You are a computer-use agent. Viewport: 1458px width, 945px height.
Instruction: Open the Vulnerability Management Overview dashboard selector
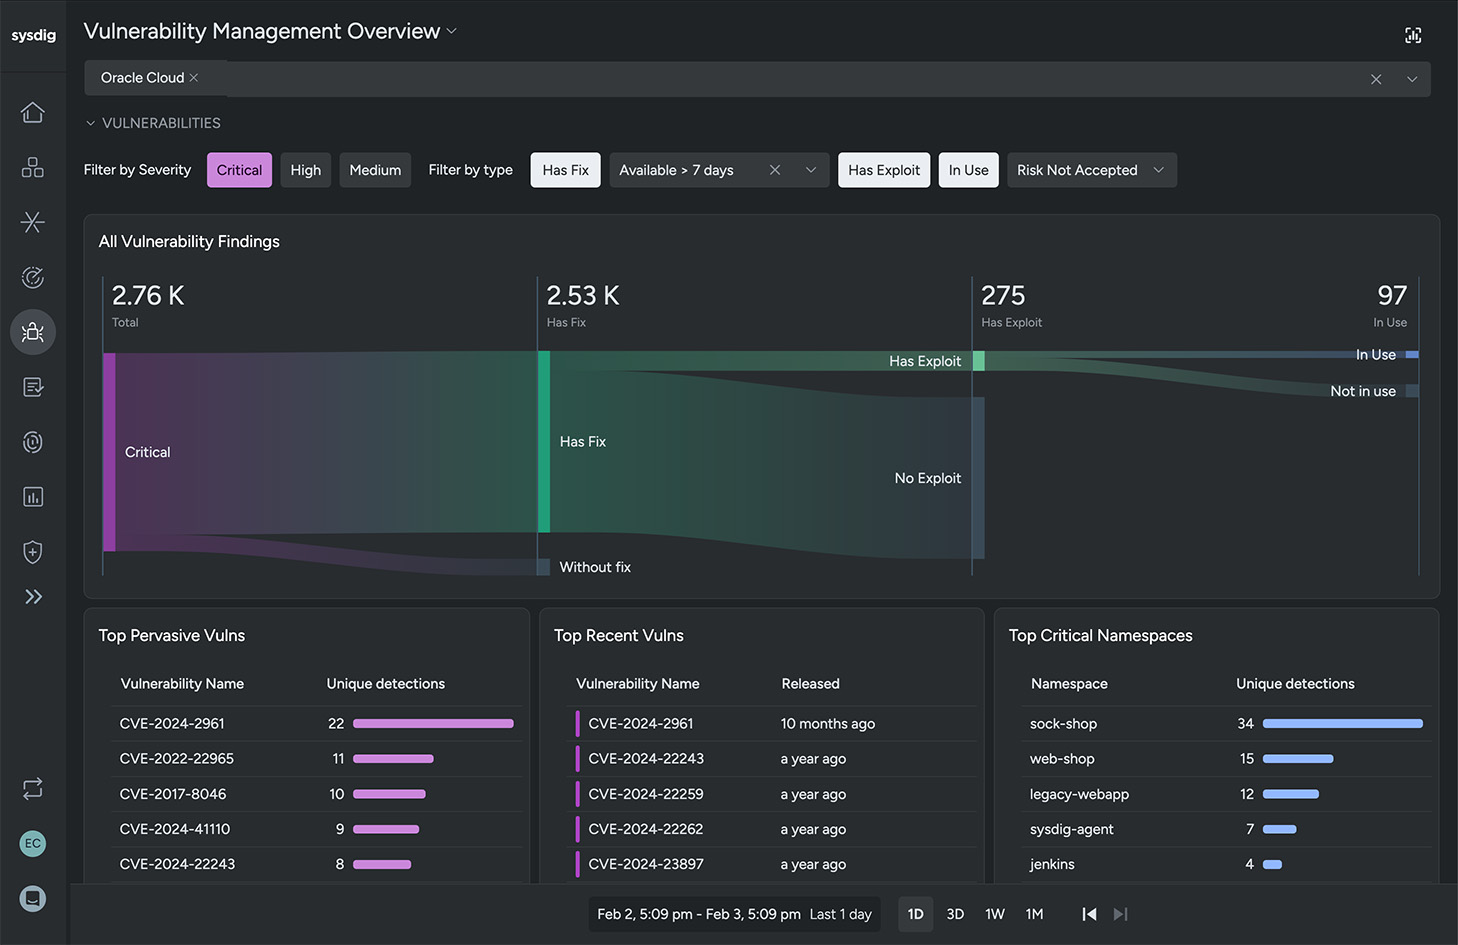(452, 31)
